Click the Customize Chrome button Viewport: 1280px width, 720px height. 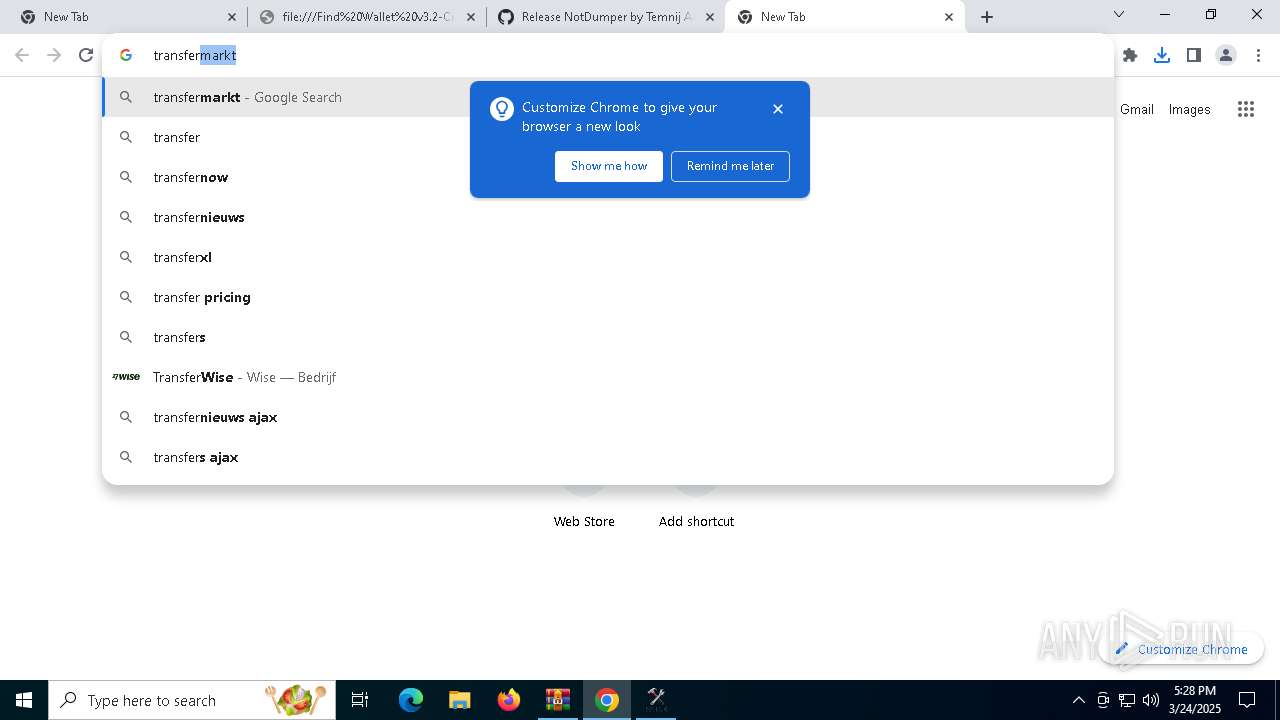[1181, 649]
